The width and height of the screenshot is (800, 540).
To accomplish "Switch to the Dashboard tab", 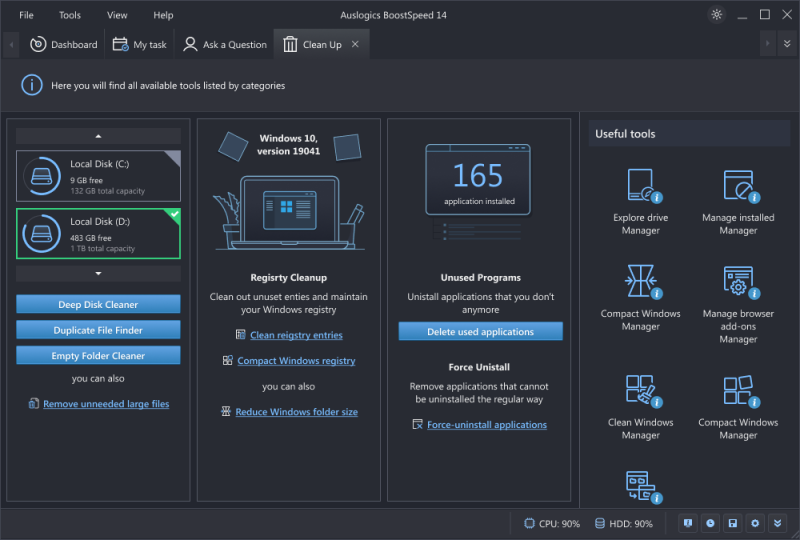I will click(x=63, y=44).
